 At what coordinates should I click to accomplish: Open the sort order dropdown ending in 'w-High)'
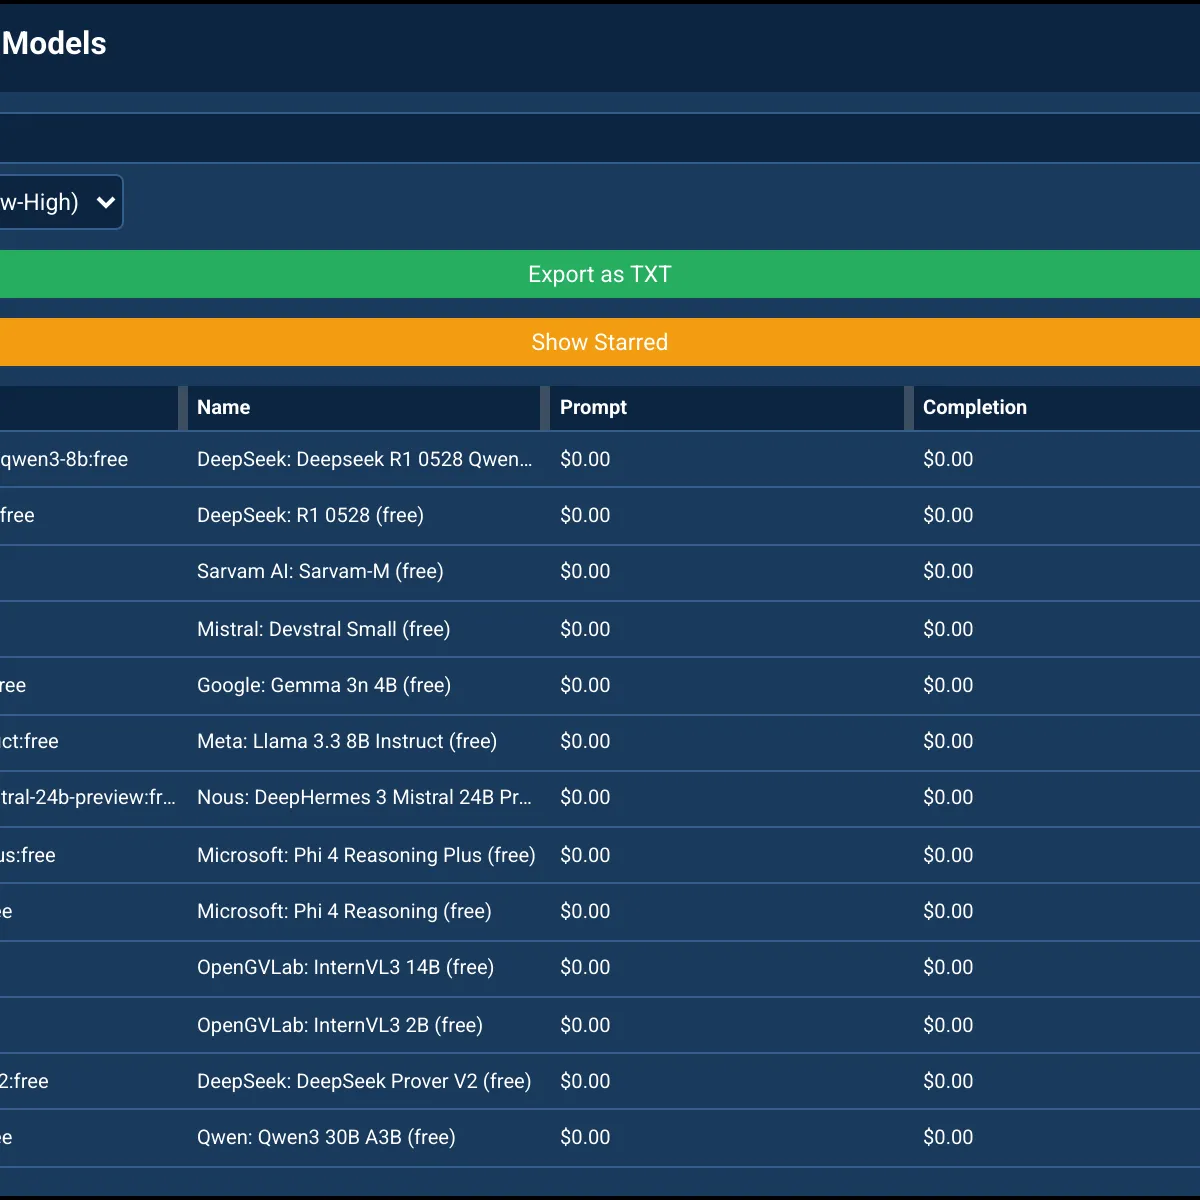pos(60,202)
